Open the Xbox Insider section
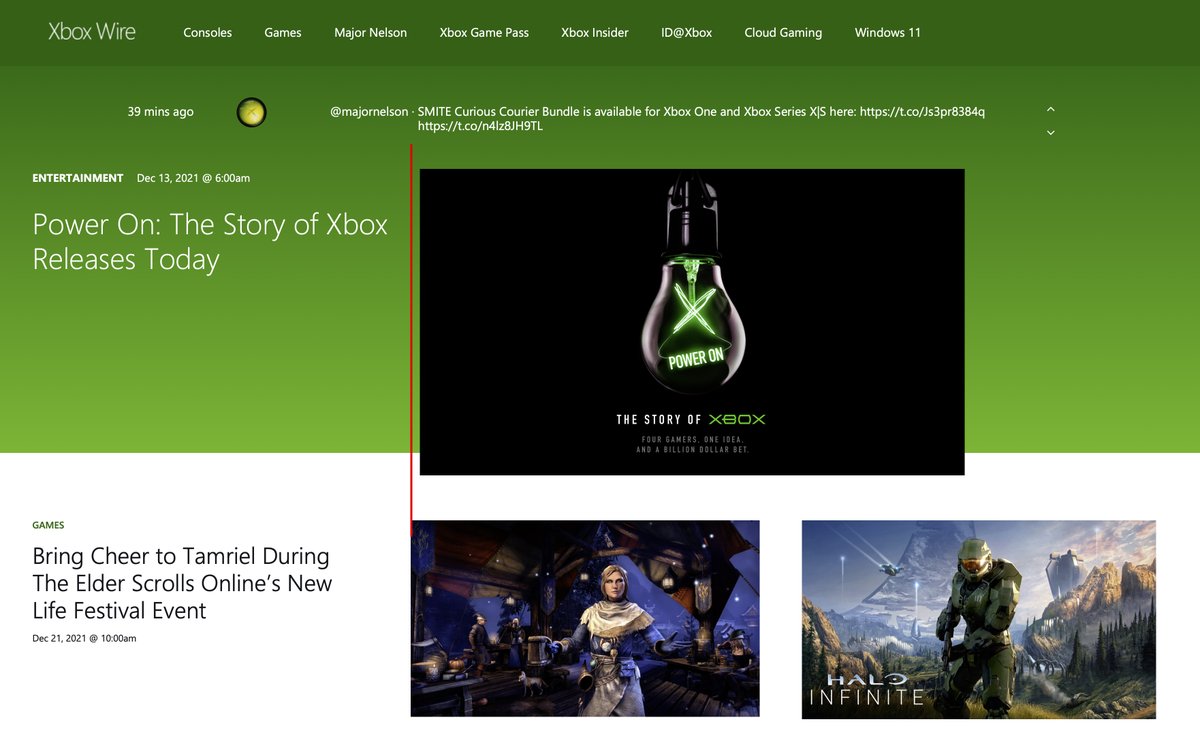 595,33
